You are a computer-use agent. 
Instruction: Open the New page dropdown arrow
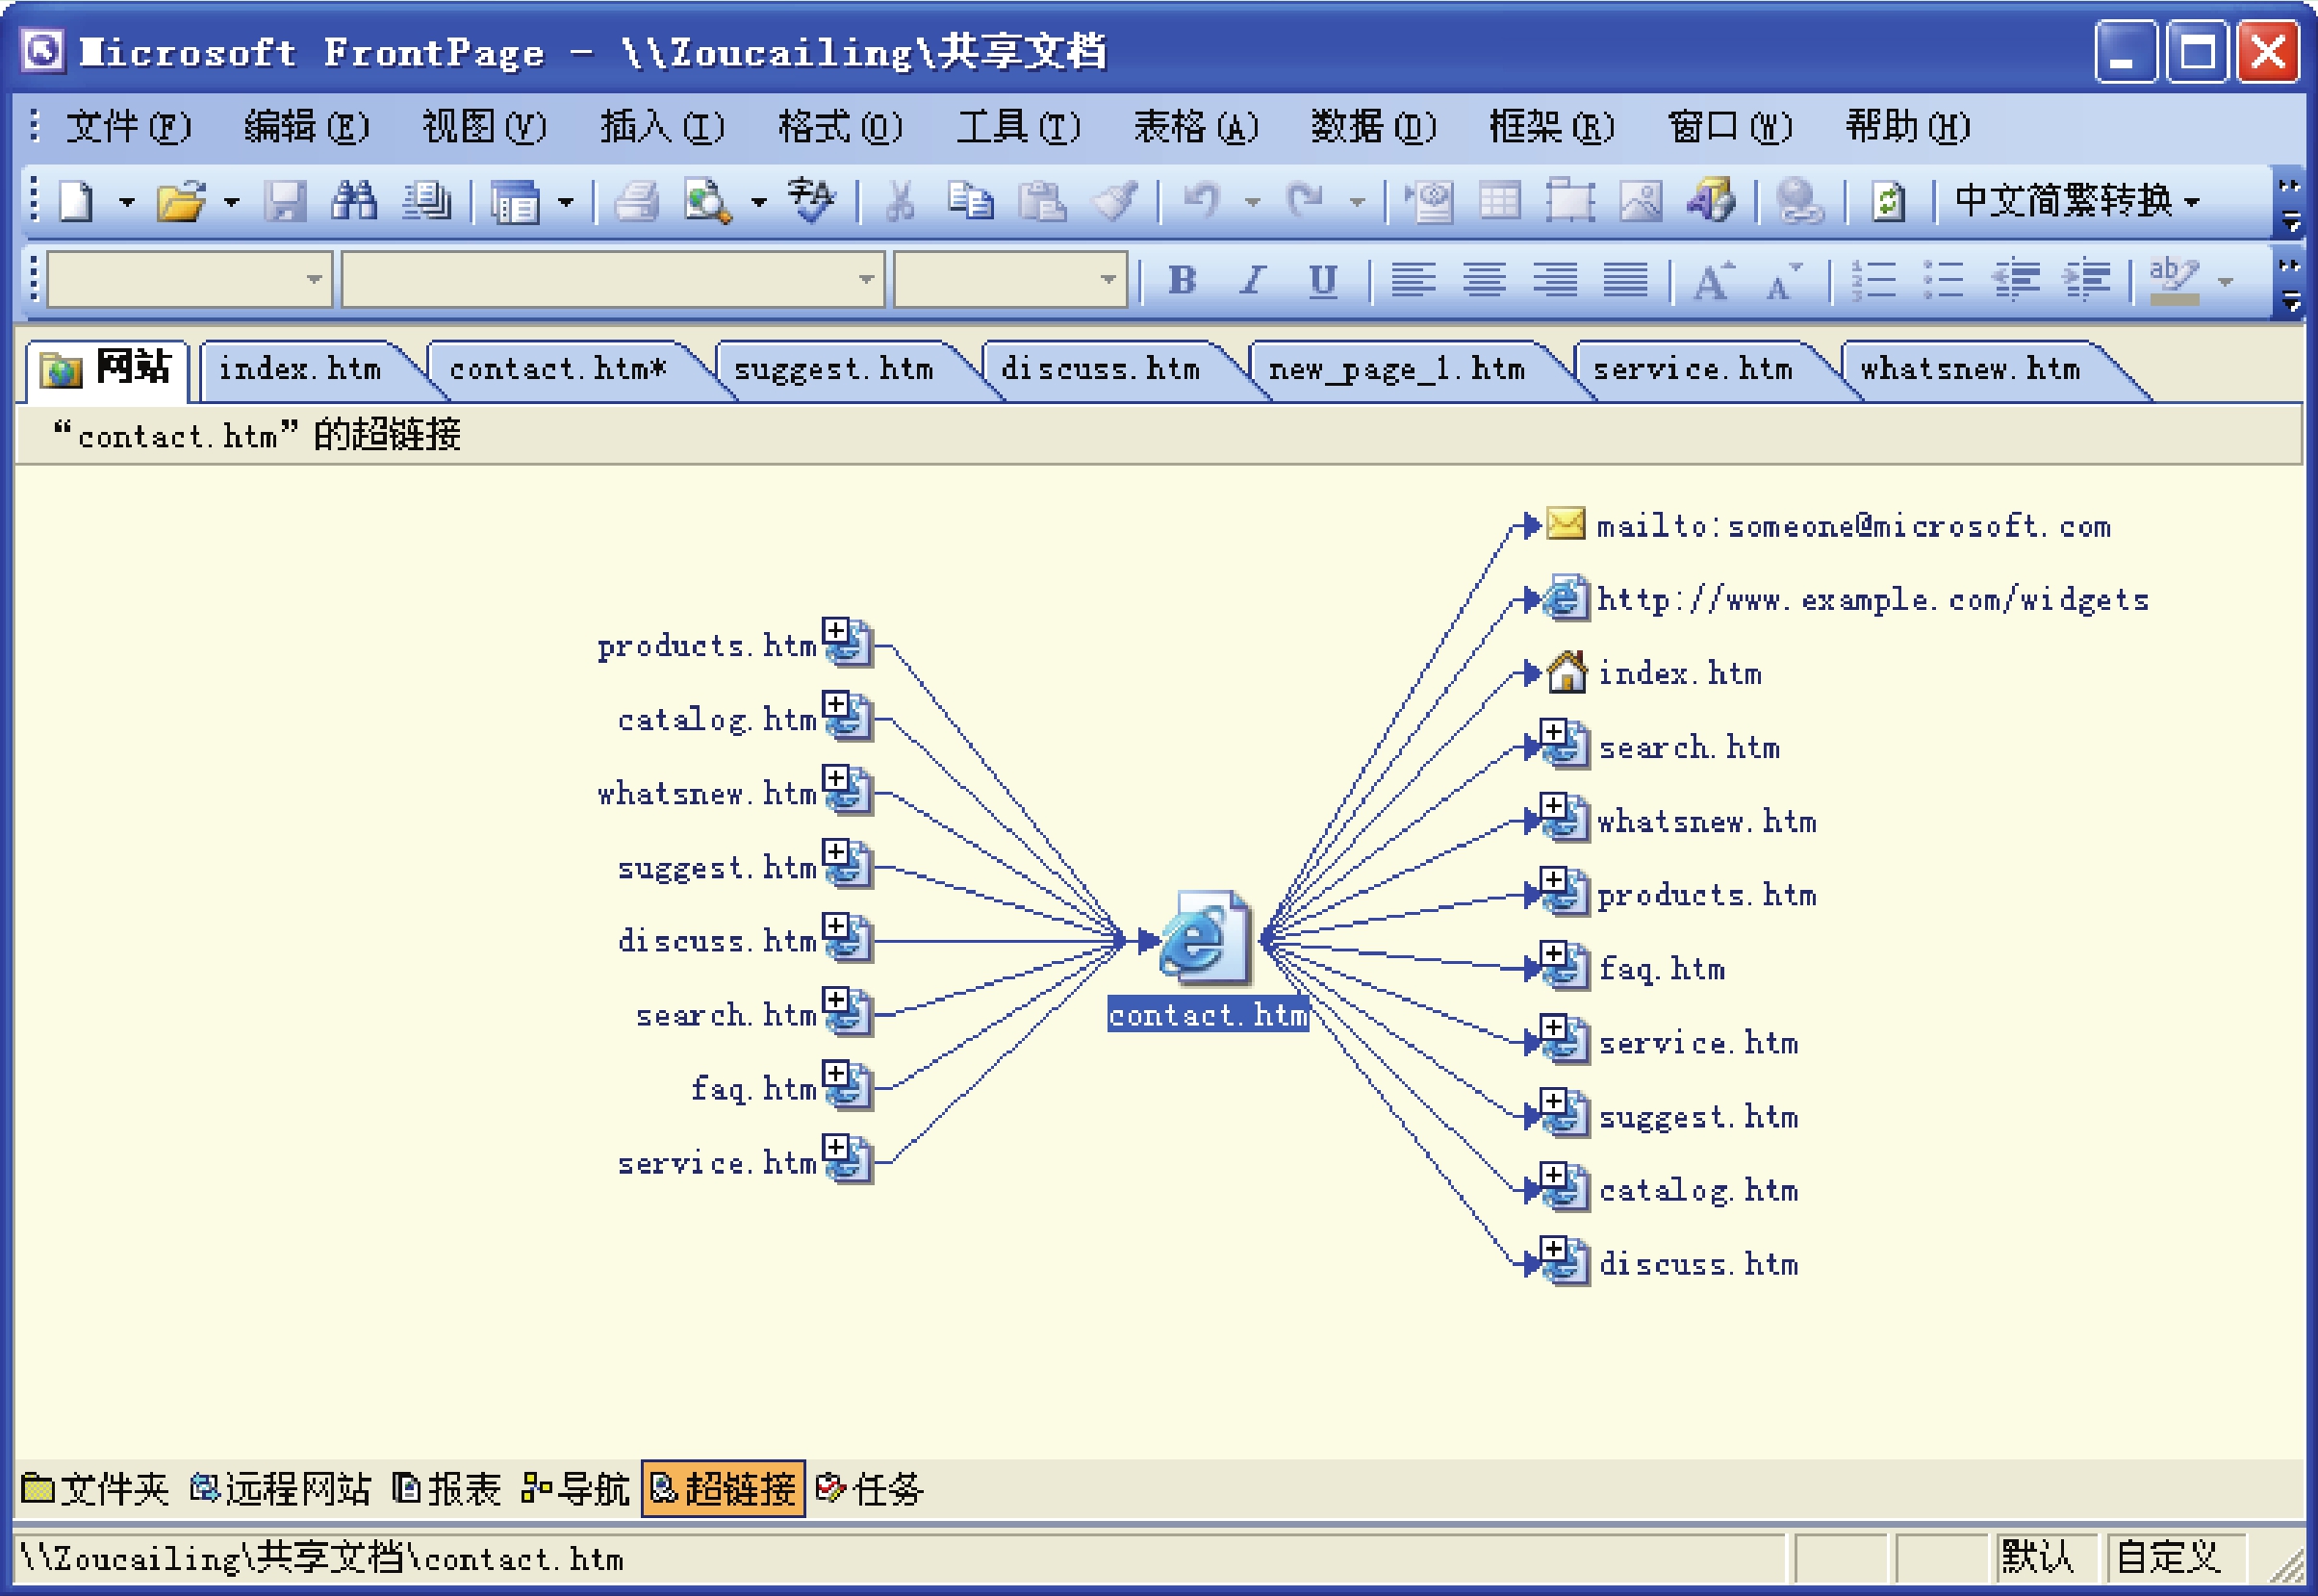pos(126,202)
